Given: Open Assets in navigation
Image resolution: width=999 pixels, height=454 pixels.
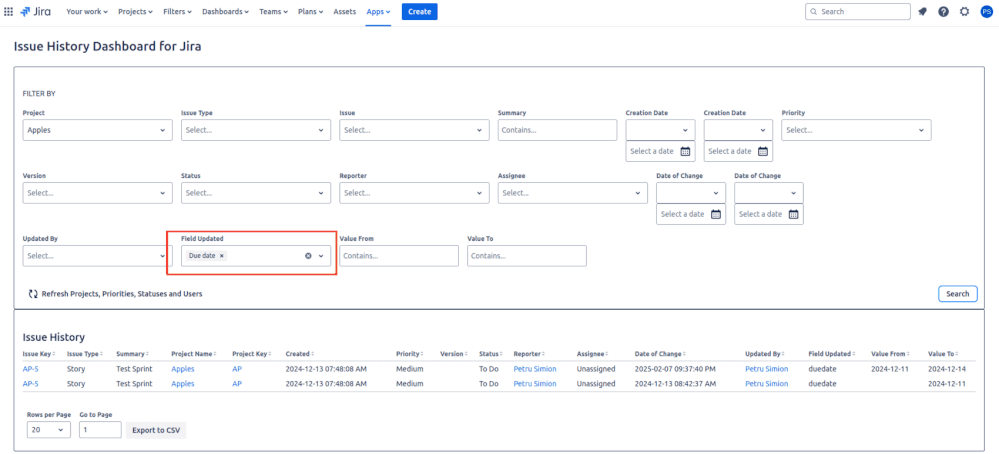Looking at the screenshot, I should [345, 11].
